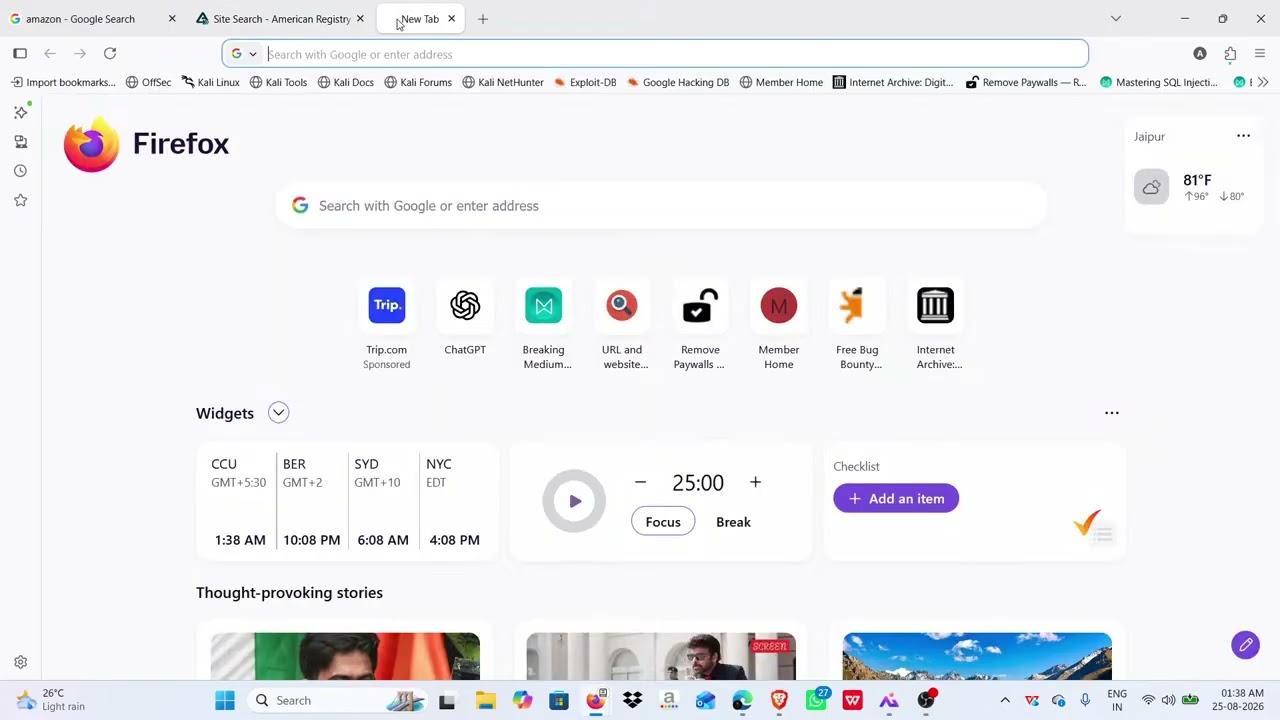Click the purple customize pencil button
The height and width of the screenshot is (720, 1280).
point(1245,645)
